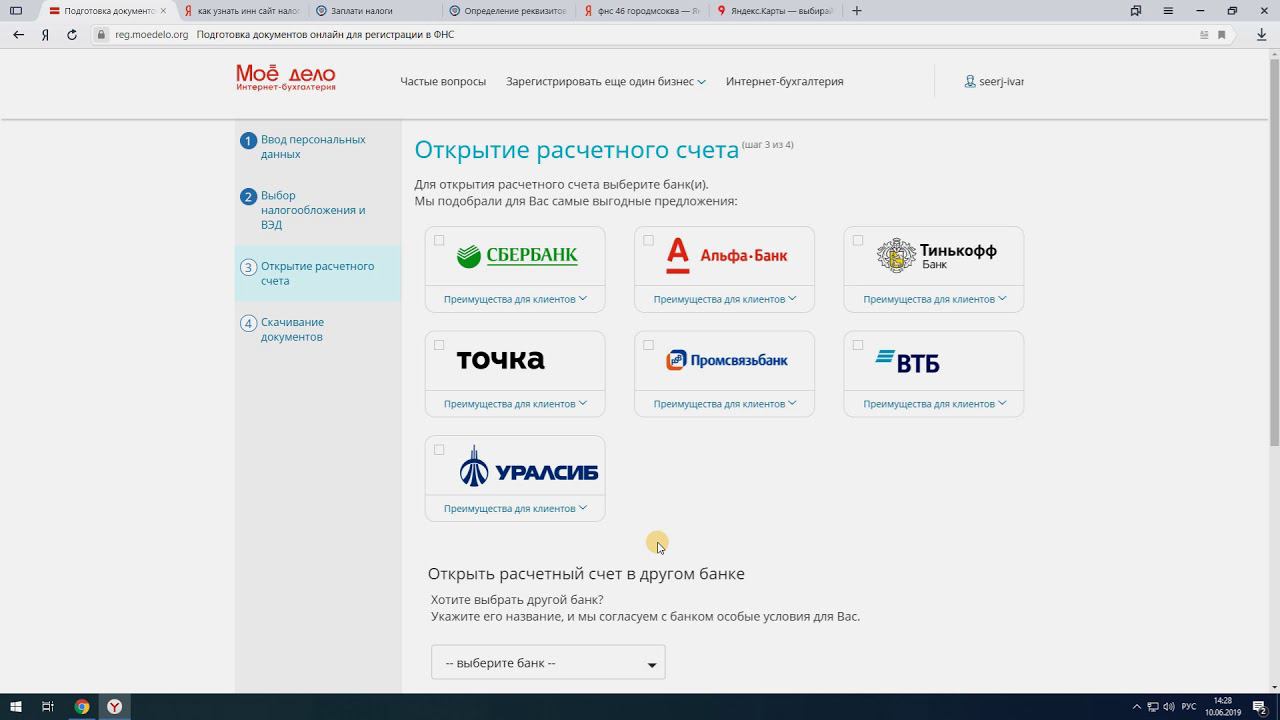Tick the Уралсиб checkbox
Screen dimensions: 1280x720
439,450
